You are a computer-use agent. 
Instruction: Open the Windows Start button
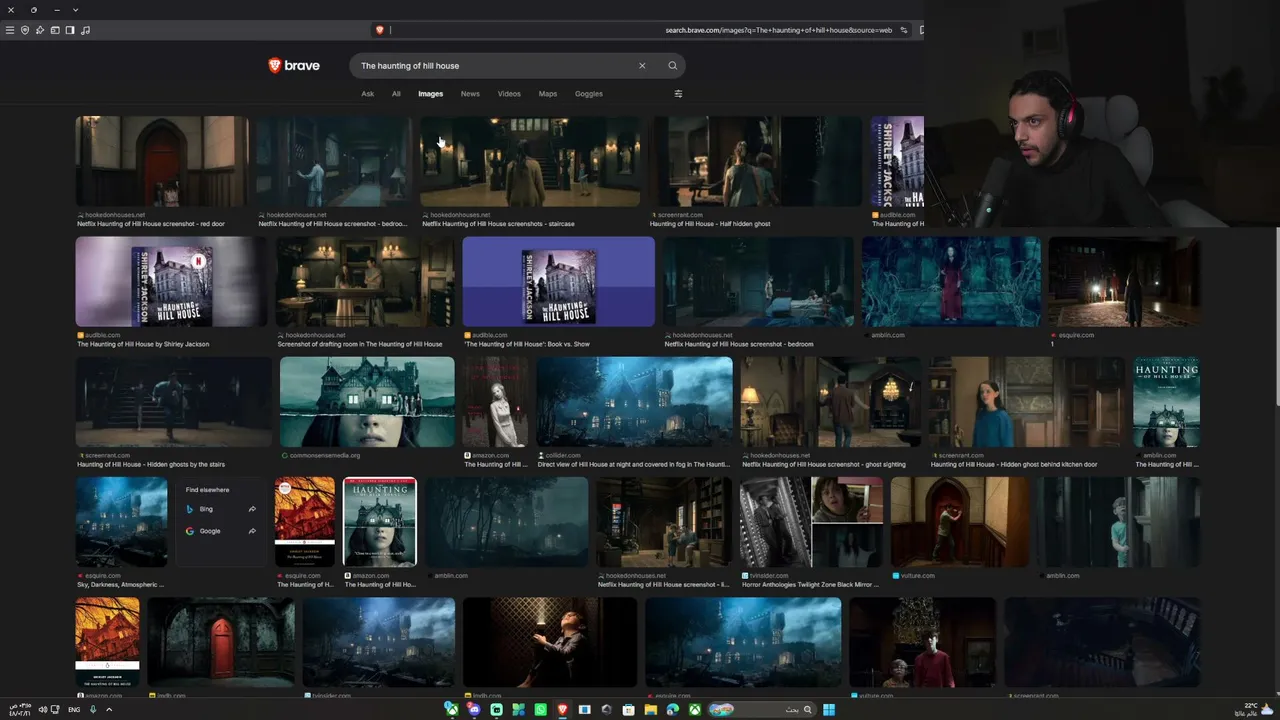829,710
